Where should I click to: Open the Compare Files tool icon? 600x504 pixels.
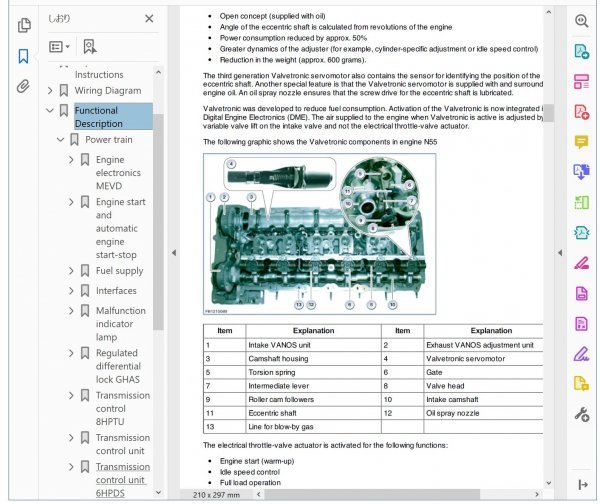582,202
